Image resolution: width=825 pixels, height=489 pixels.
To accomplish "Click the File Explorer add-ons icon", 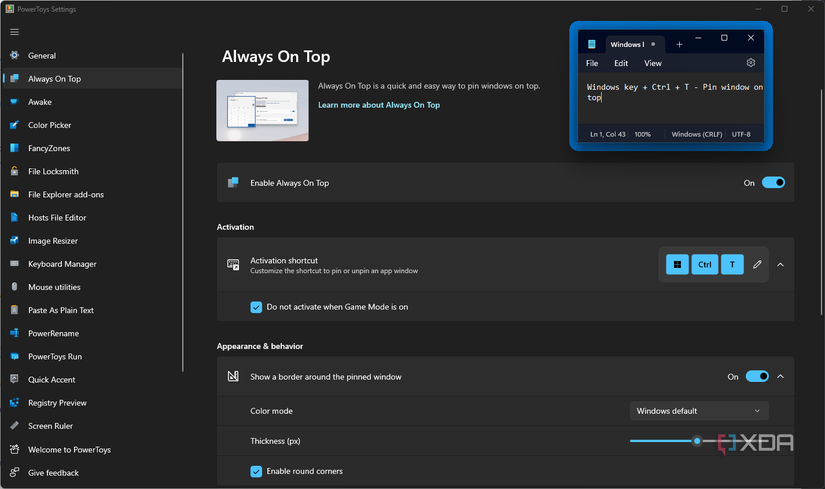I will coord(14,194).
